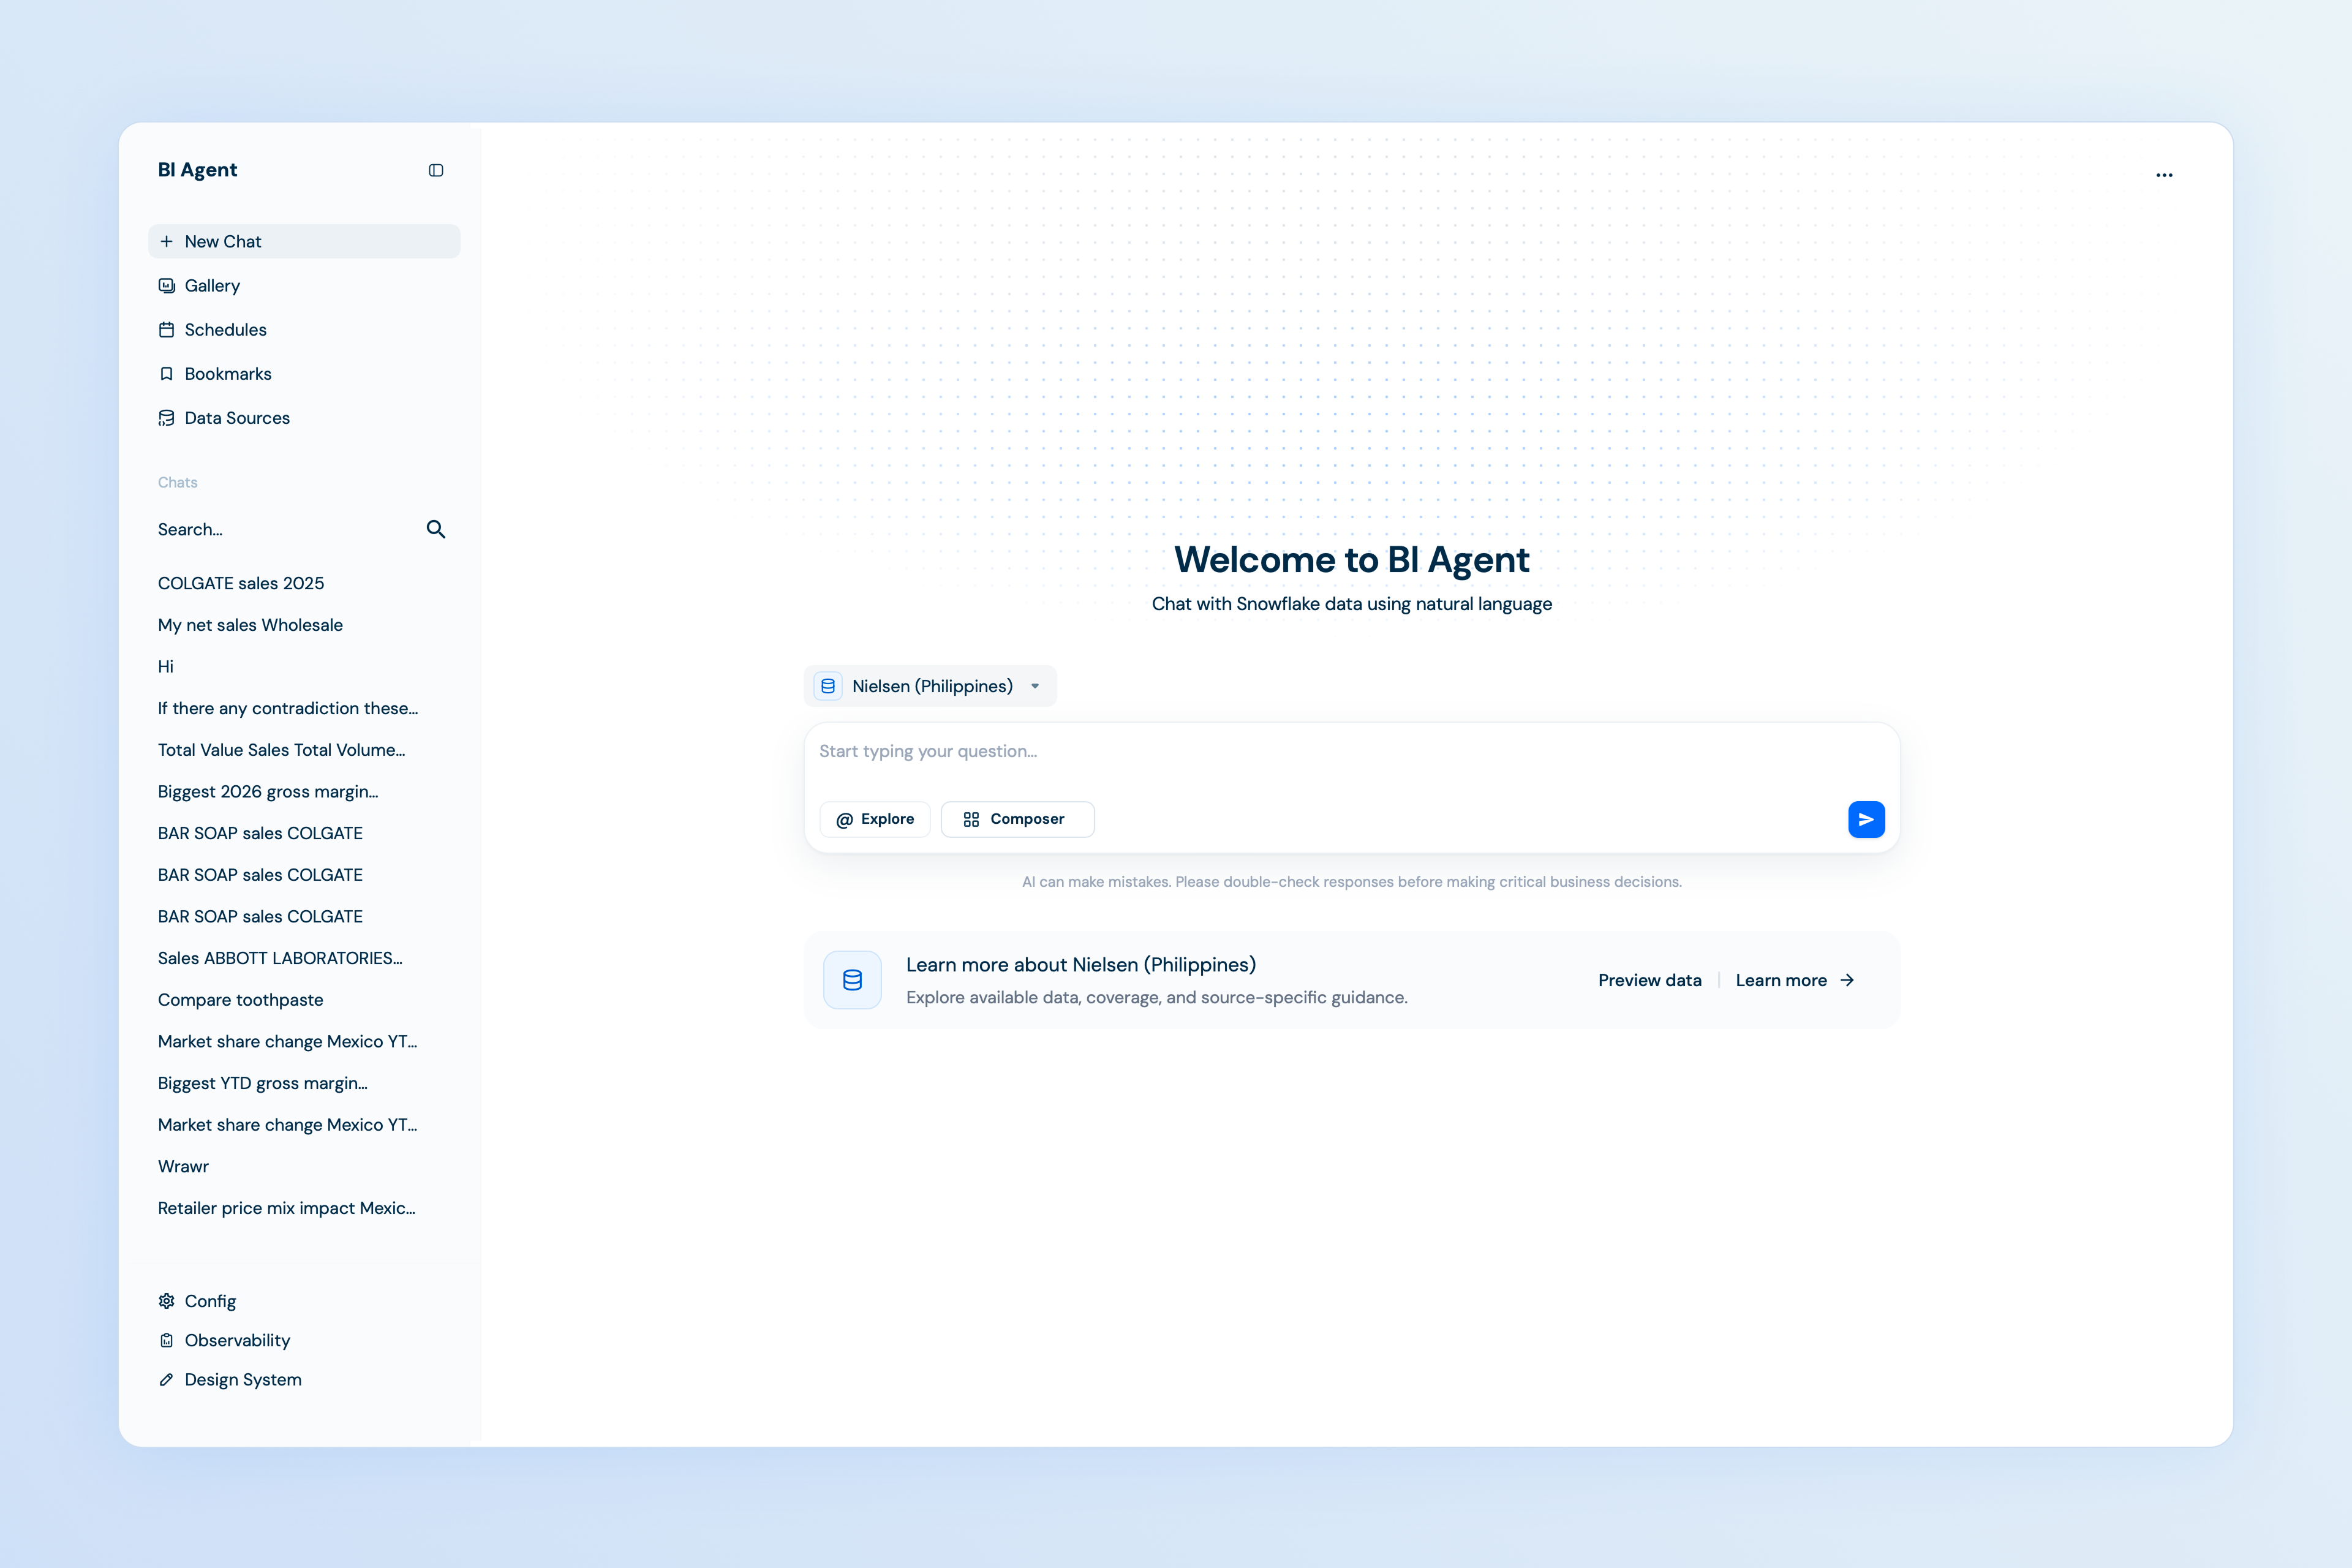Open the Biggest YTD gross margin chat
Screen dimensions: 2352x1568
263,1083
